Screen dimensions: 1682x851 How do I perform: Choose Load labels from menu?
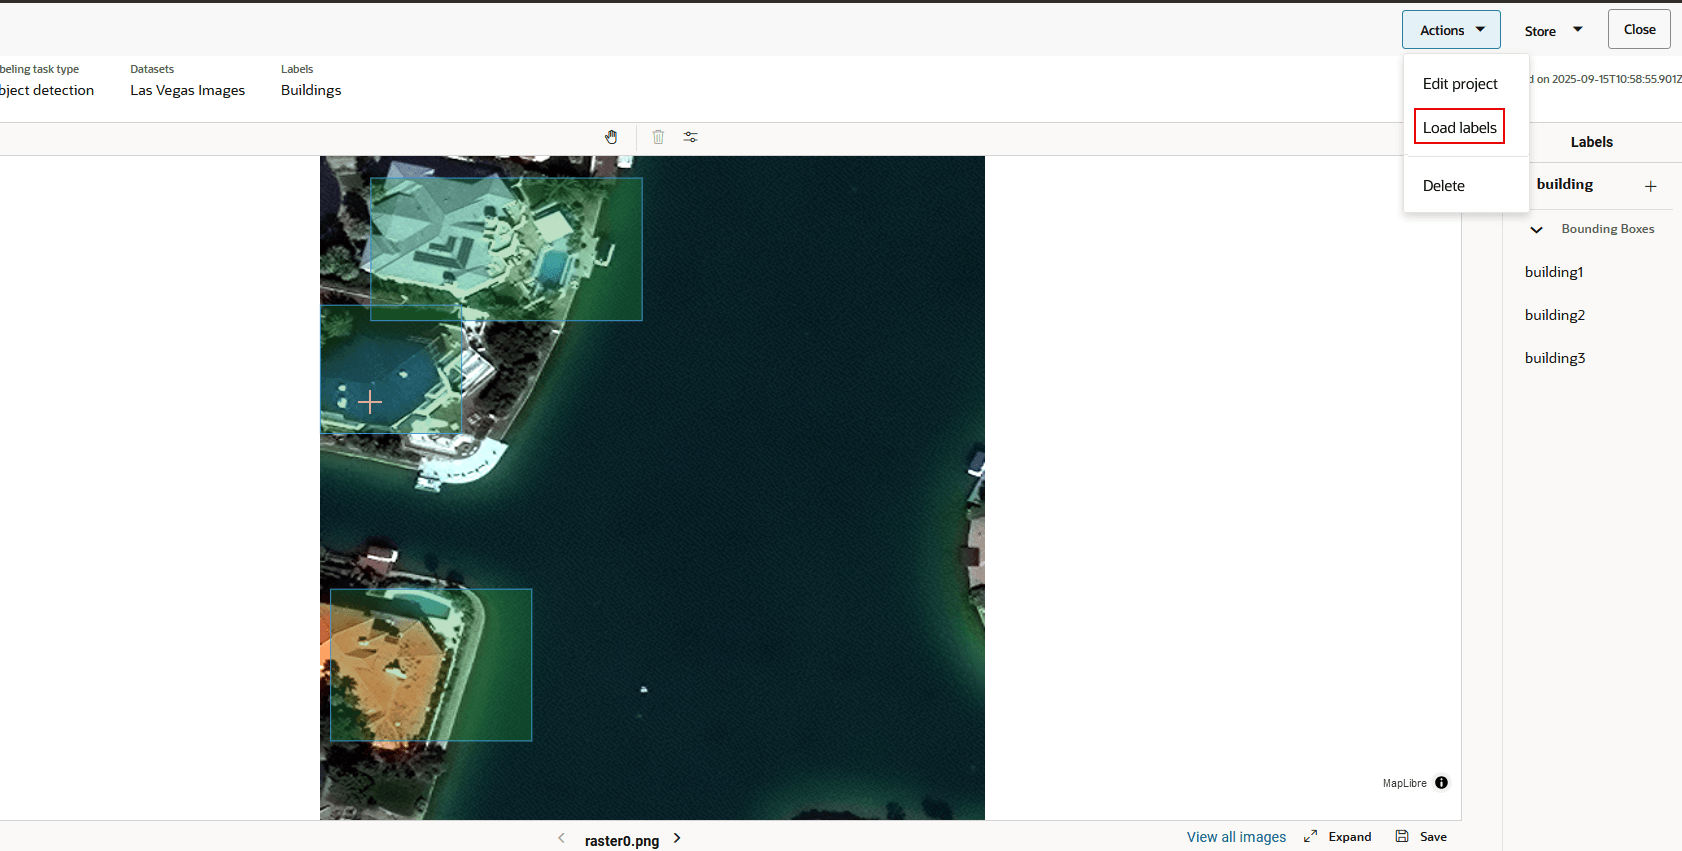[1459, 127]
